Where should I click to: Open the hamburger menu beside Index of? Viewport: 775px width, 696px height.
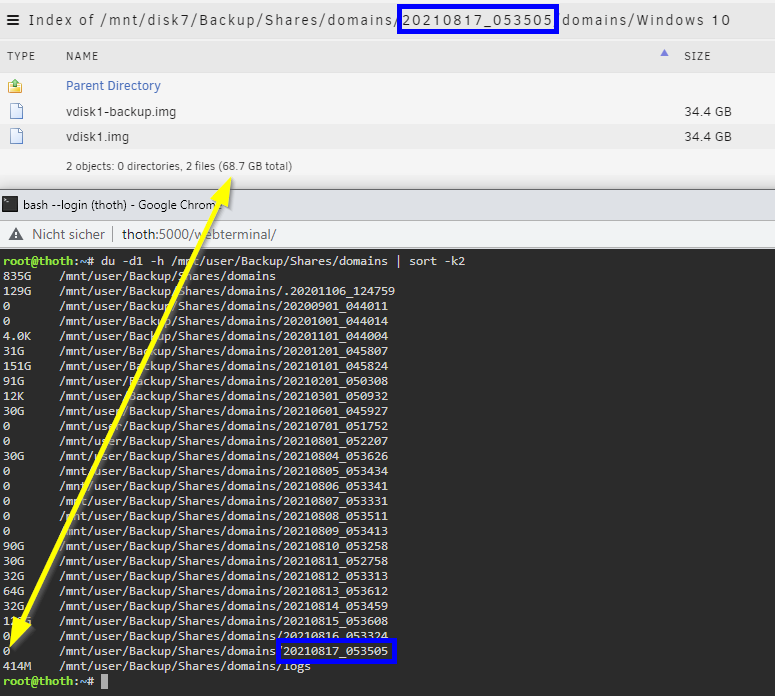[13, 20]
